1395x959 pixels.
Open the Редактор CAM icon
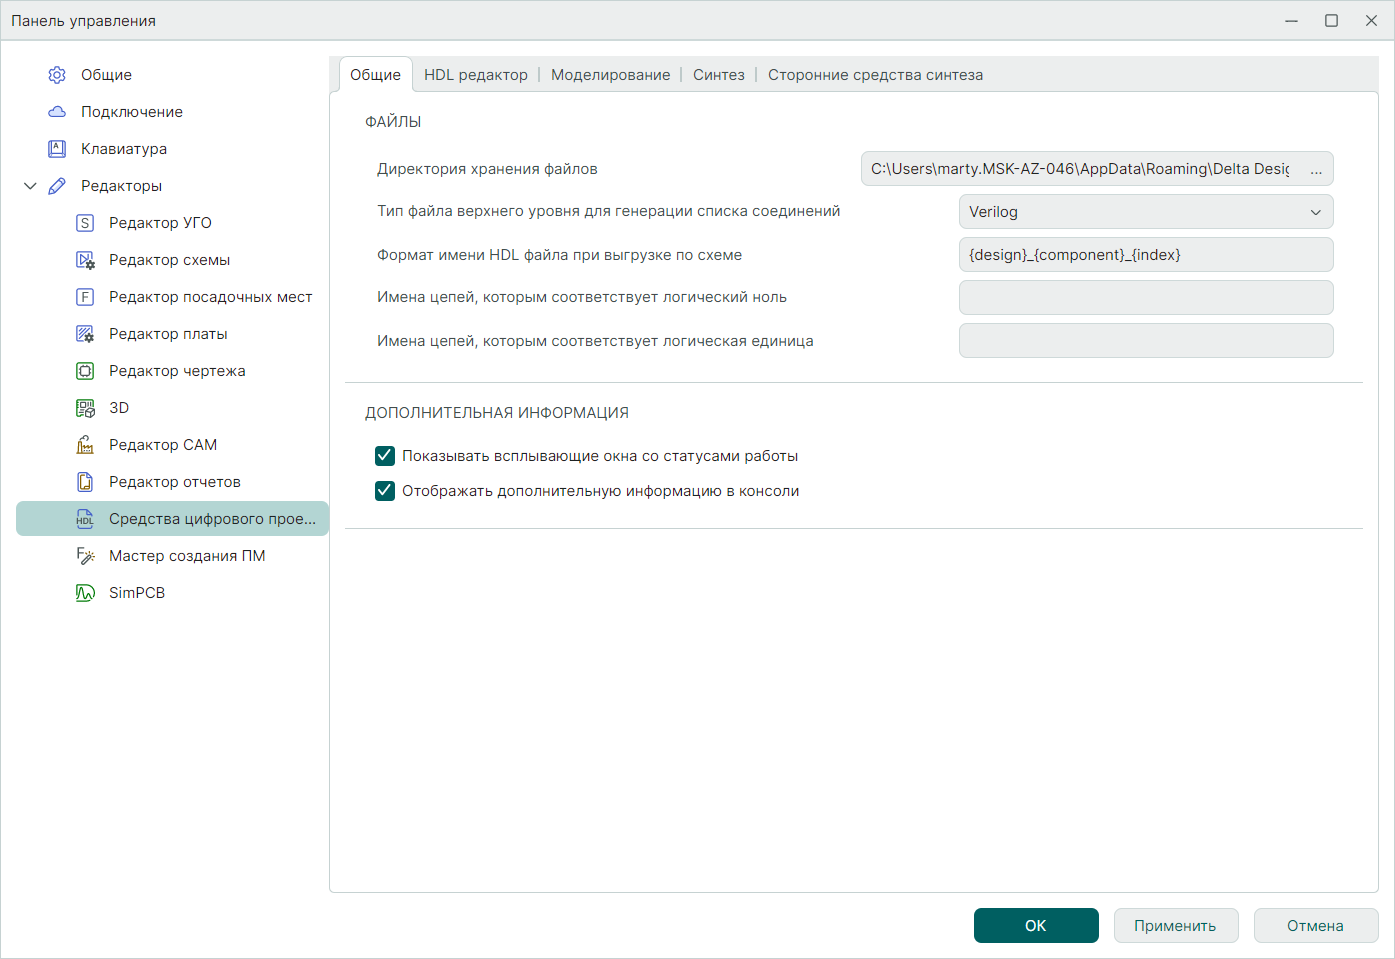85,445
